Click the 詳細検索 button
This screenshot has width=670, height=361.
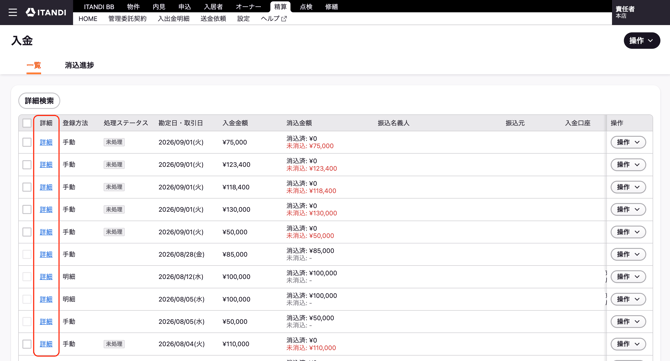tap(39, 101)
